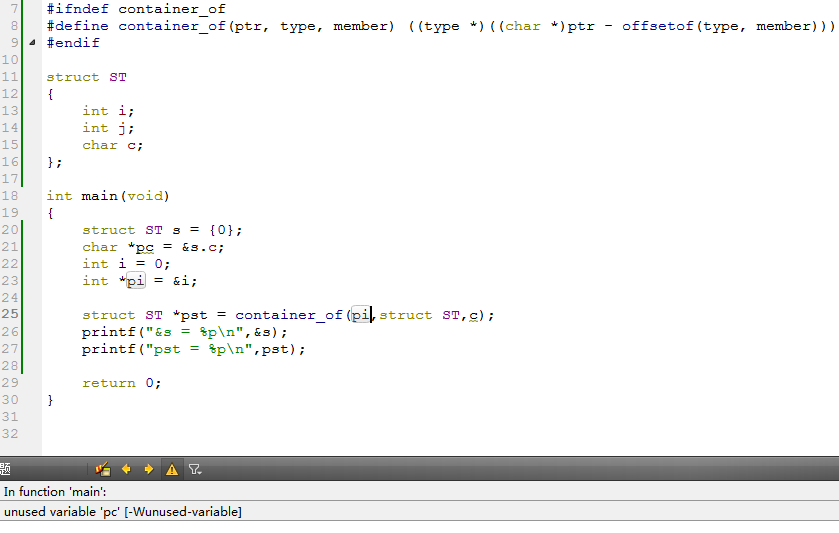Screen dimensions: 839x533
Task: Select the "unused variable 'pc'" warning row
Action: tap(420, 512)
